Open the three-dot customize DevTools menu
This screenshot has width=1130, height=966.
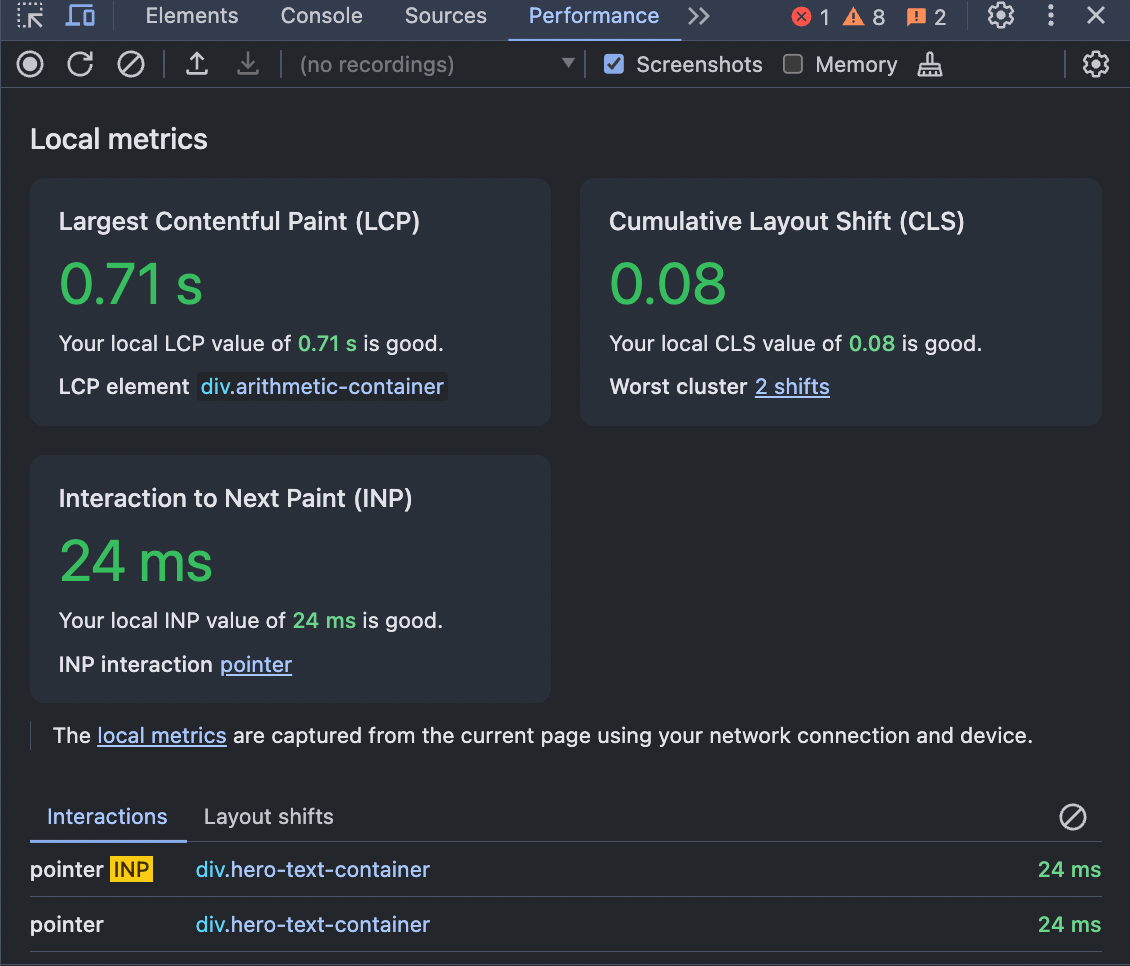tap(1050, 16)
